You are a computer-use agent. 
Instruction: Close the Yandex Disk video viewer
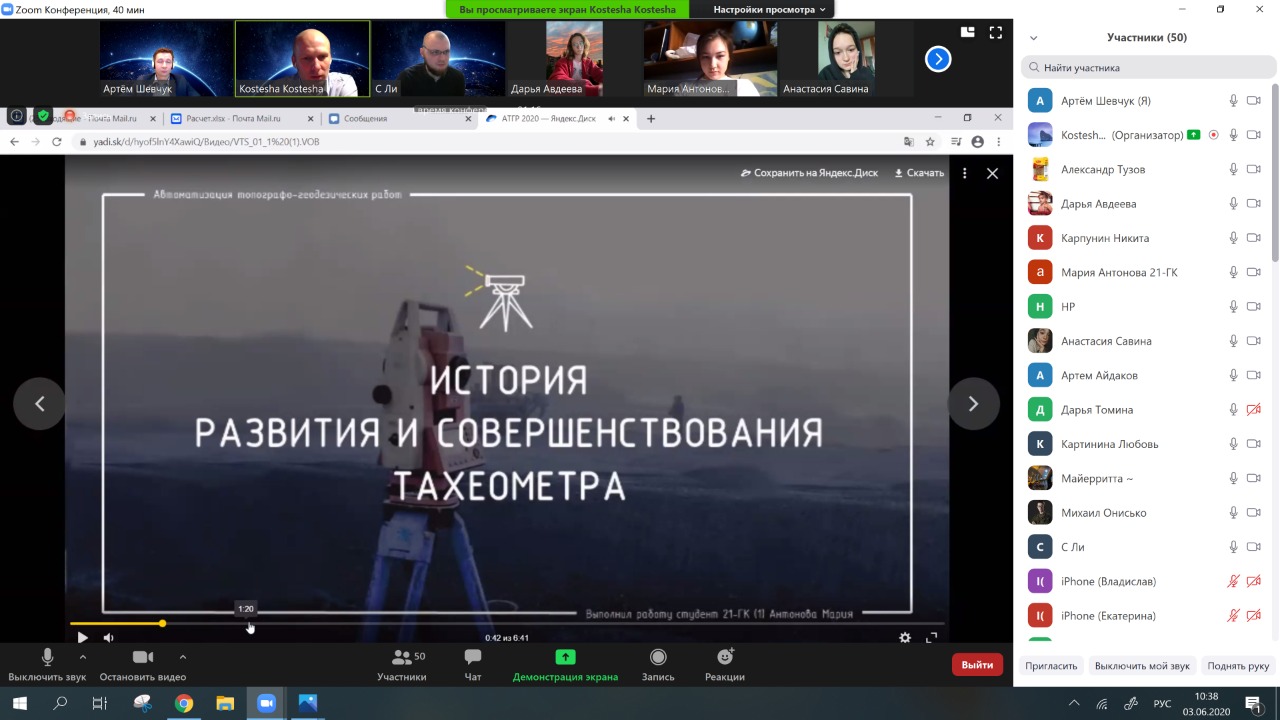(992, 173)
